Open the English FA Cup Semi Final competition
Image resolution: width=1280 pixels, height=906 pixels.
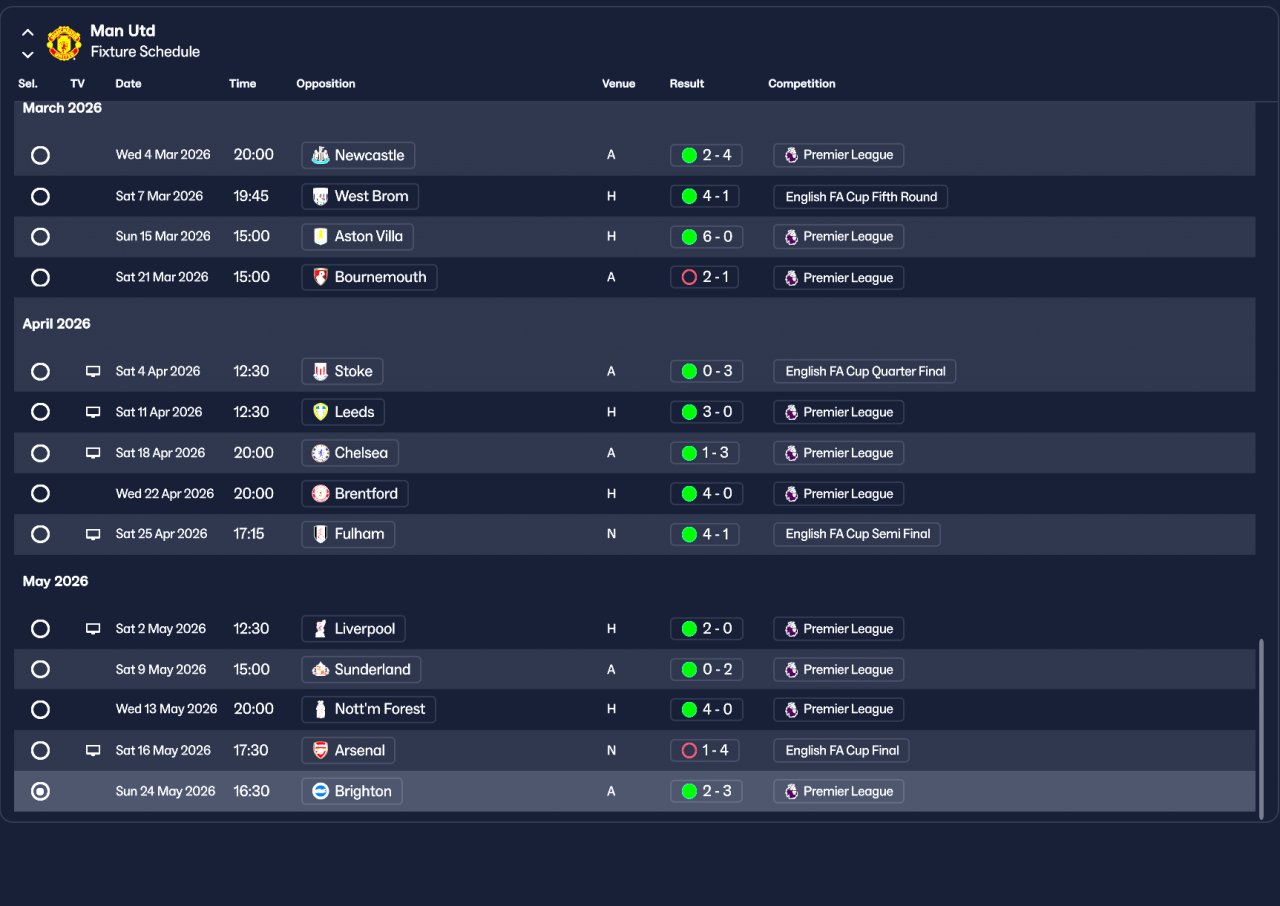[857, 534]
